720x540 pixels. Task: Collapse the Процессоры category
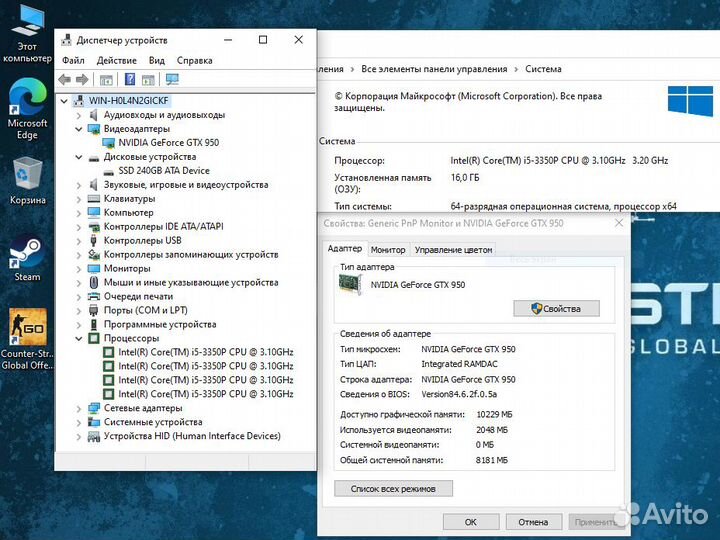79,338
